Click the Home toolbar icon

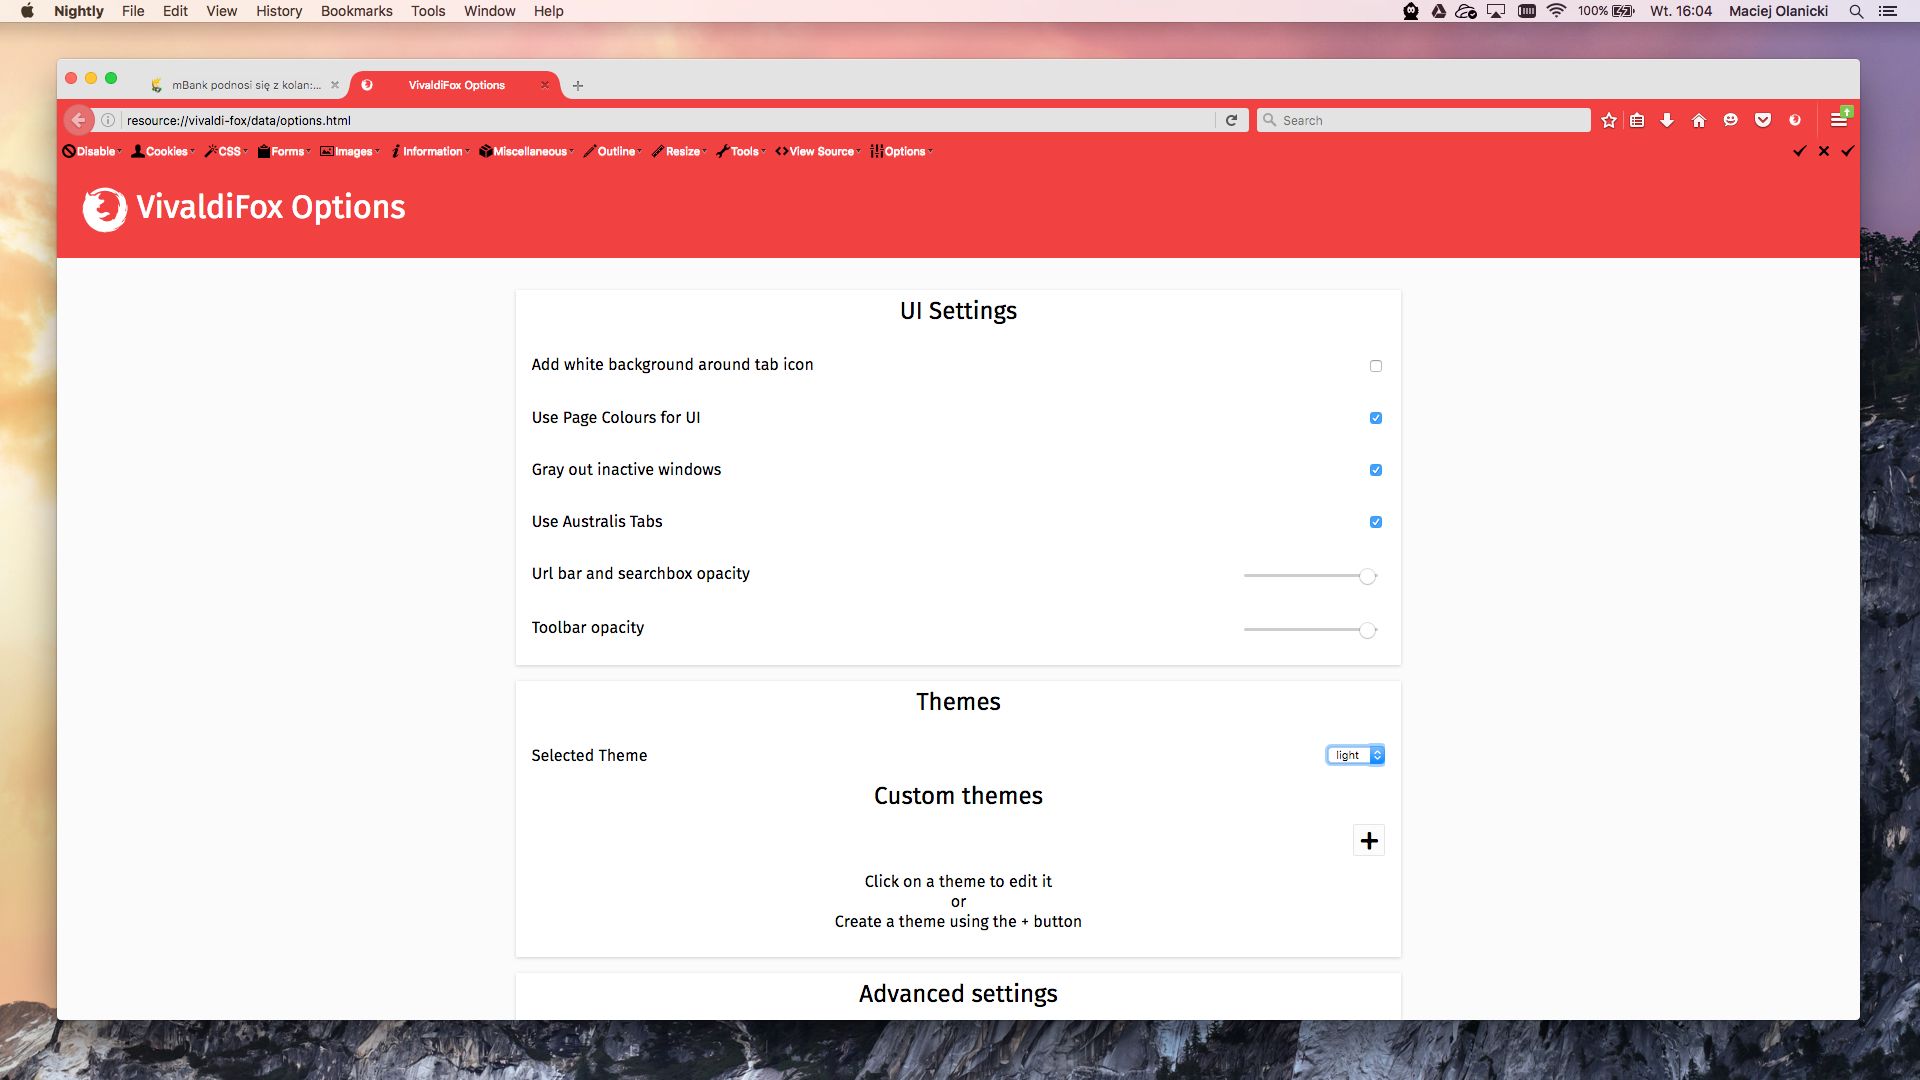click(1698, 120)
